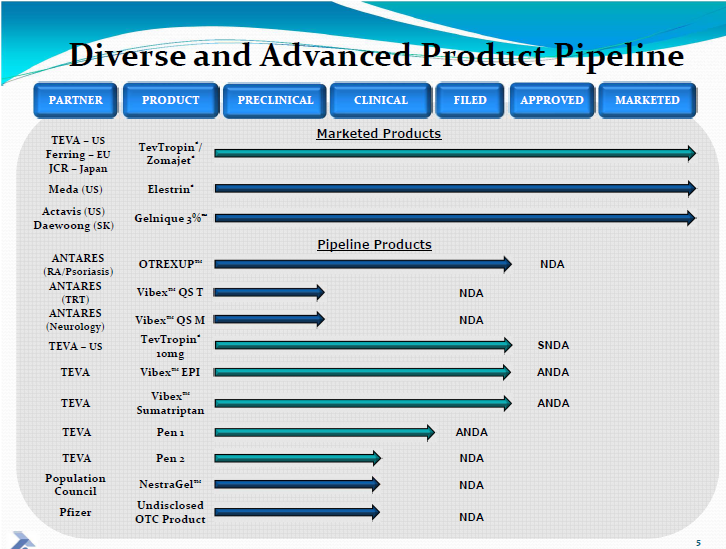
Task: Click the PRODUCT header button
Action: pos(171,100)
